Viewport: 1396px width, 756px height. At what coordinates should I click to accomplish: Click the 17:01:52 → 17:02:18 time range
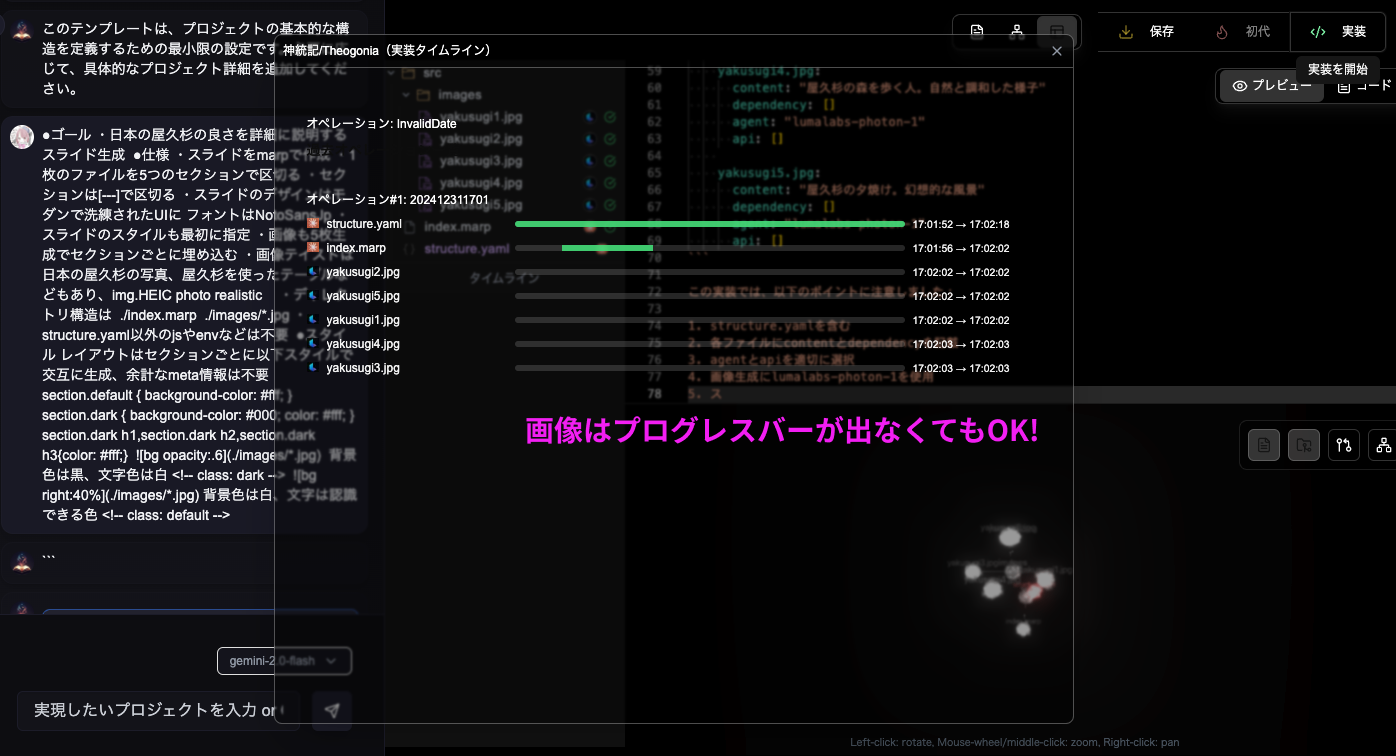[961, 224]
